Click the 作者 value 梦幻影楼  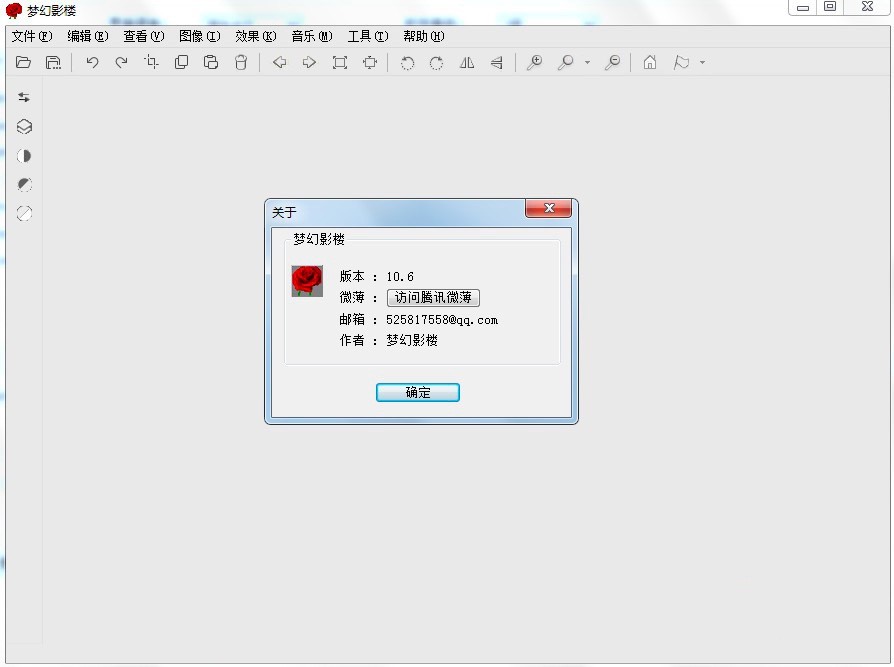point(412,340)
